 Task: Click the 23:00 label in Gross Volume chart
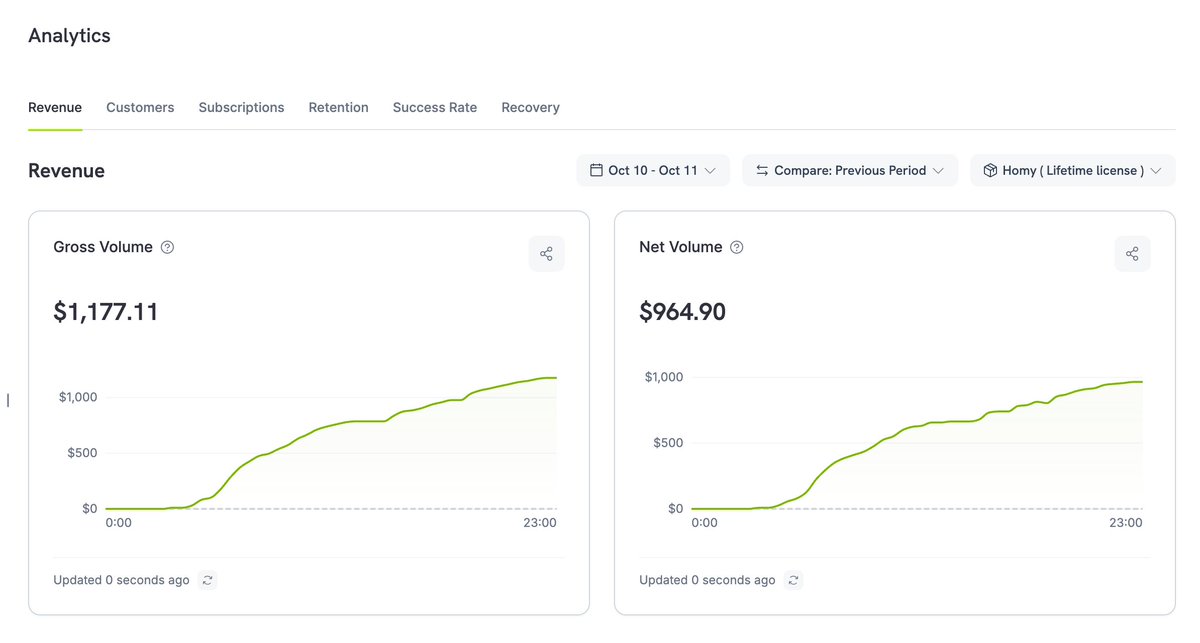pyautogui.click(x=540, y=522)
